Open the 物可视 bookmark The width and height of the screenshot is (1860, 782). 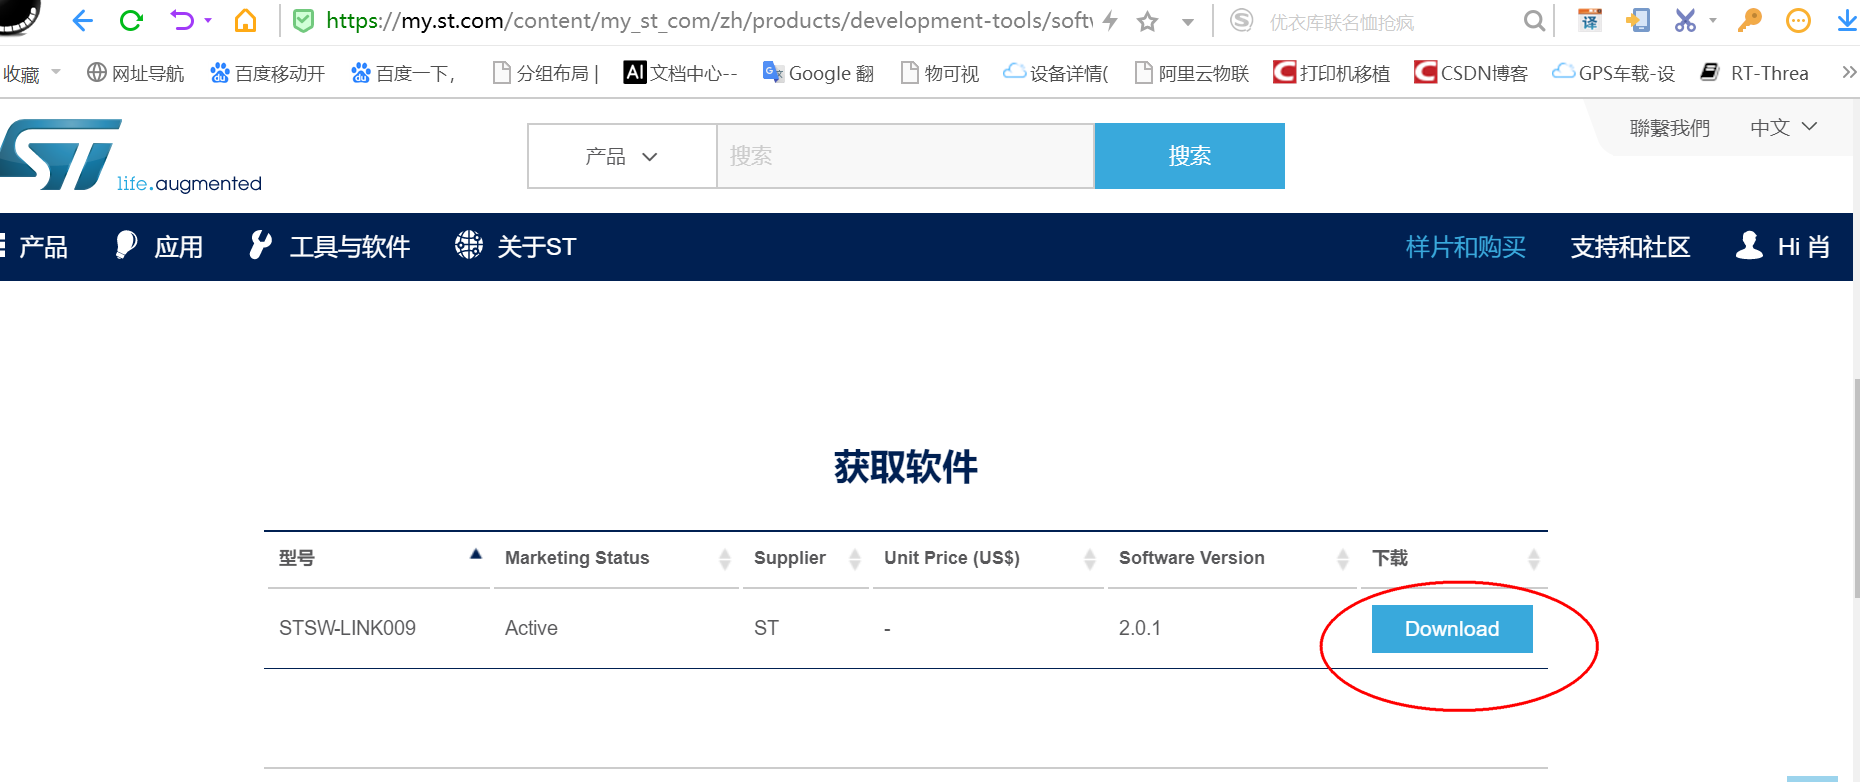[x=940, y=73]
